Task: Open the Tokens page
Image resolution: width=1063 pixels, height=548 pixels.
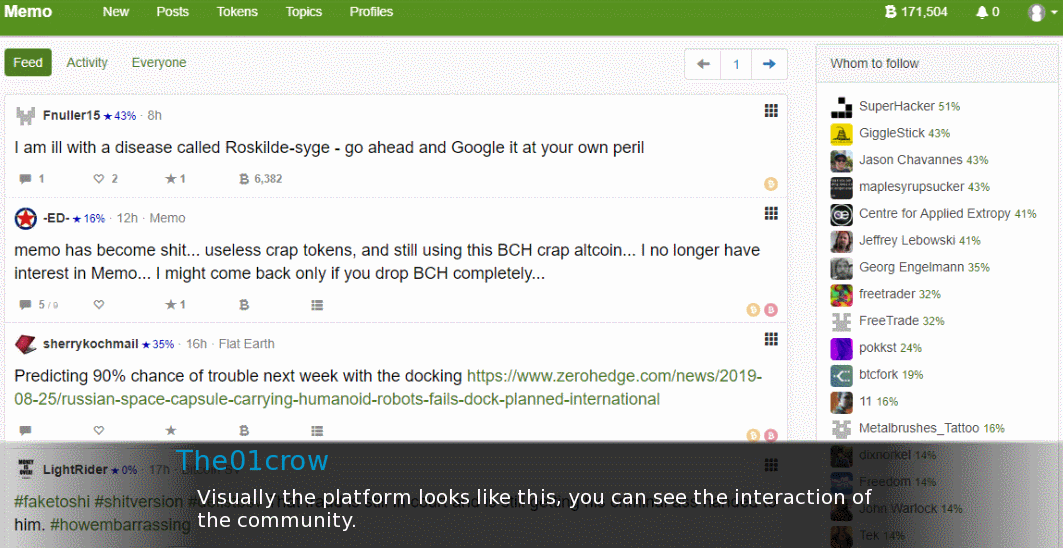Action: (237, 12)
